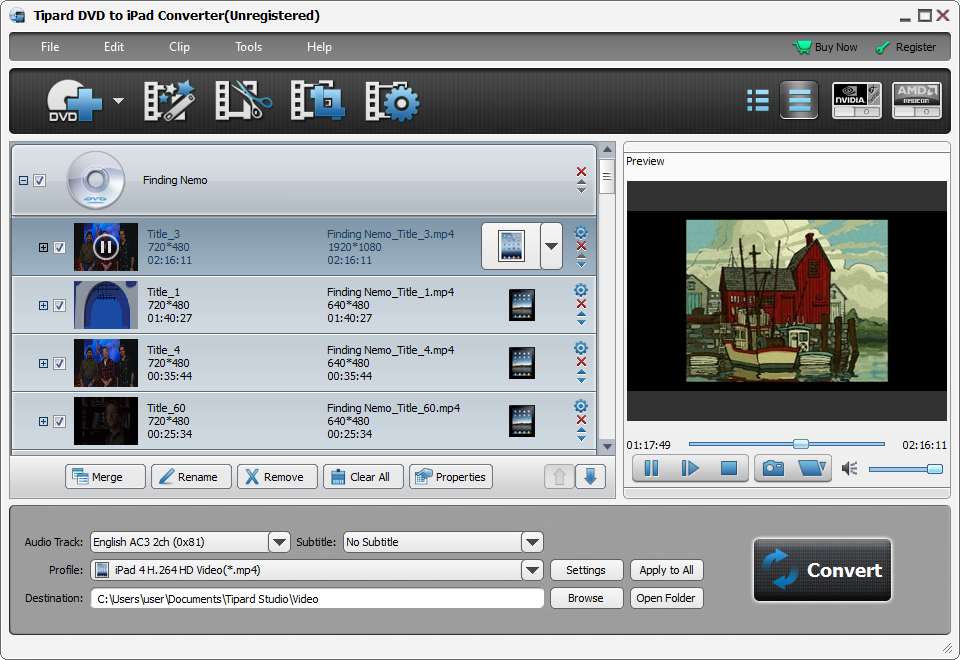The image size is (960, 660).
Task: Click the Register link
Action: 906,47
